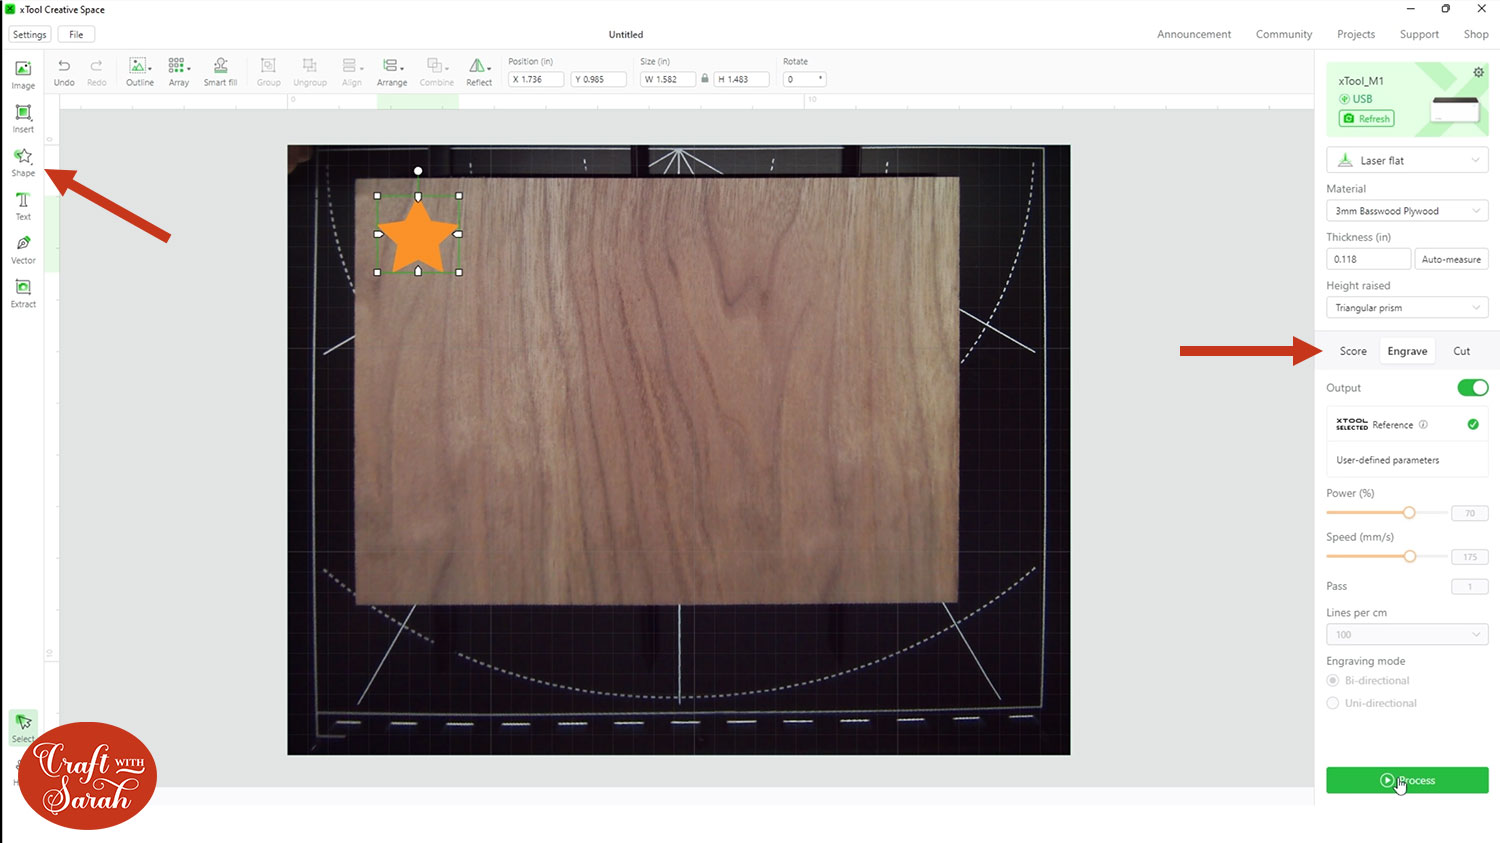Viewport: 1500px width, 843px height.
Task: Open the Image tool in left sidebar
Action: pos(23,75)
